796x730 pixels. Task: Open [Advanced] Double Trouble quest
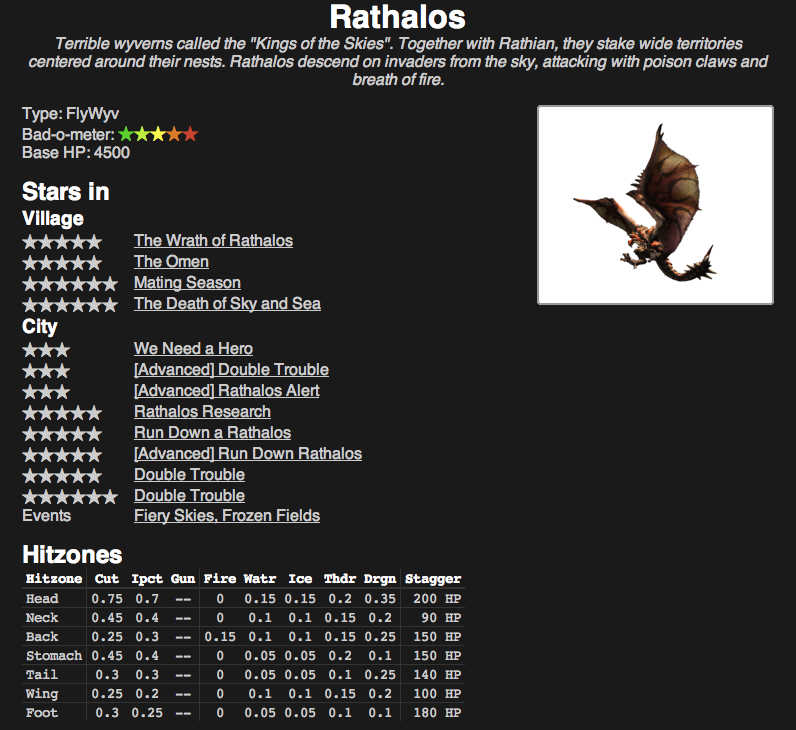(x=231, y=370)
